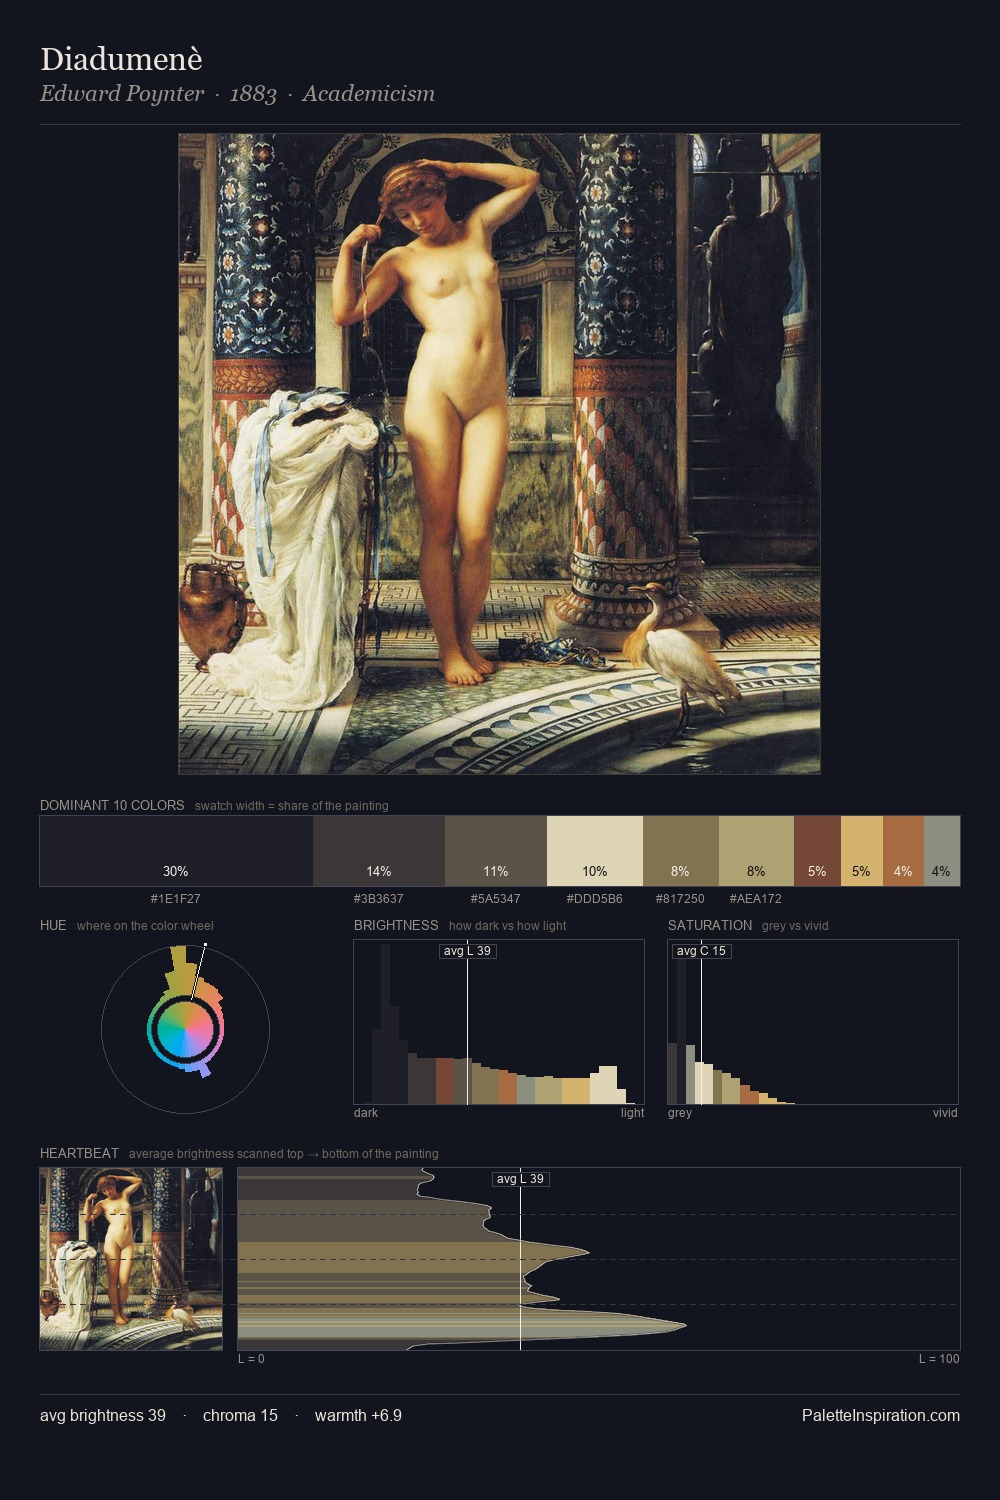The image size is (1000, 1500).
Task: Click the 'Diadumenè' title
Action: pos(121,59)
